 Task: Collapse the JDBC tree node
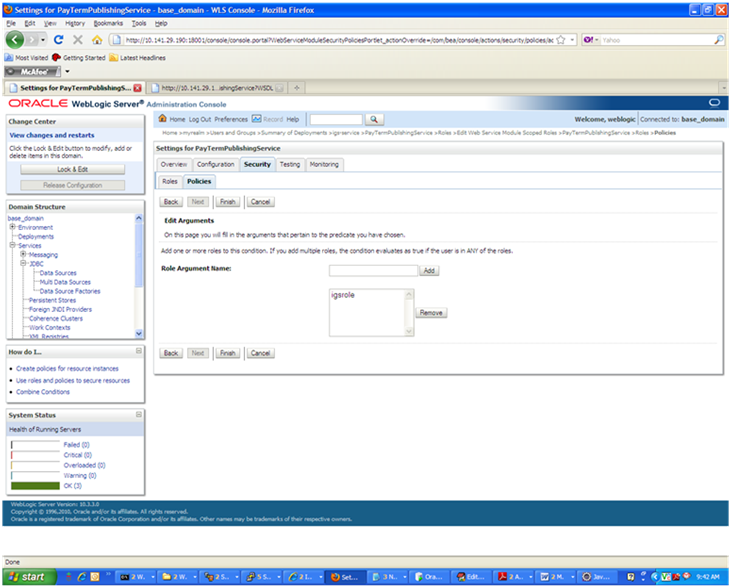coord(23,263)
